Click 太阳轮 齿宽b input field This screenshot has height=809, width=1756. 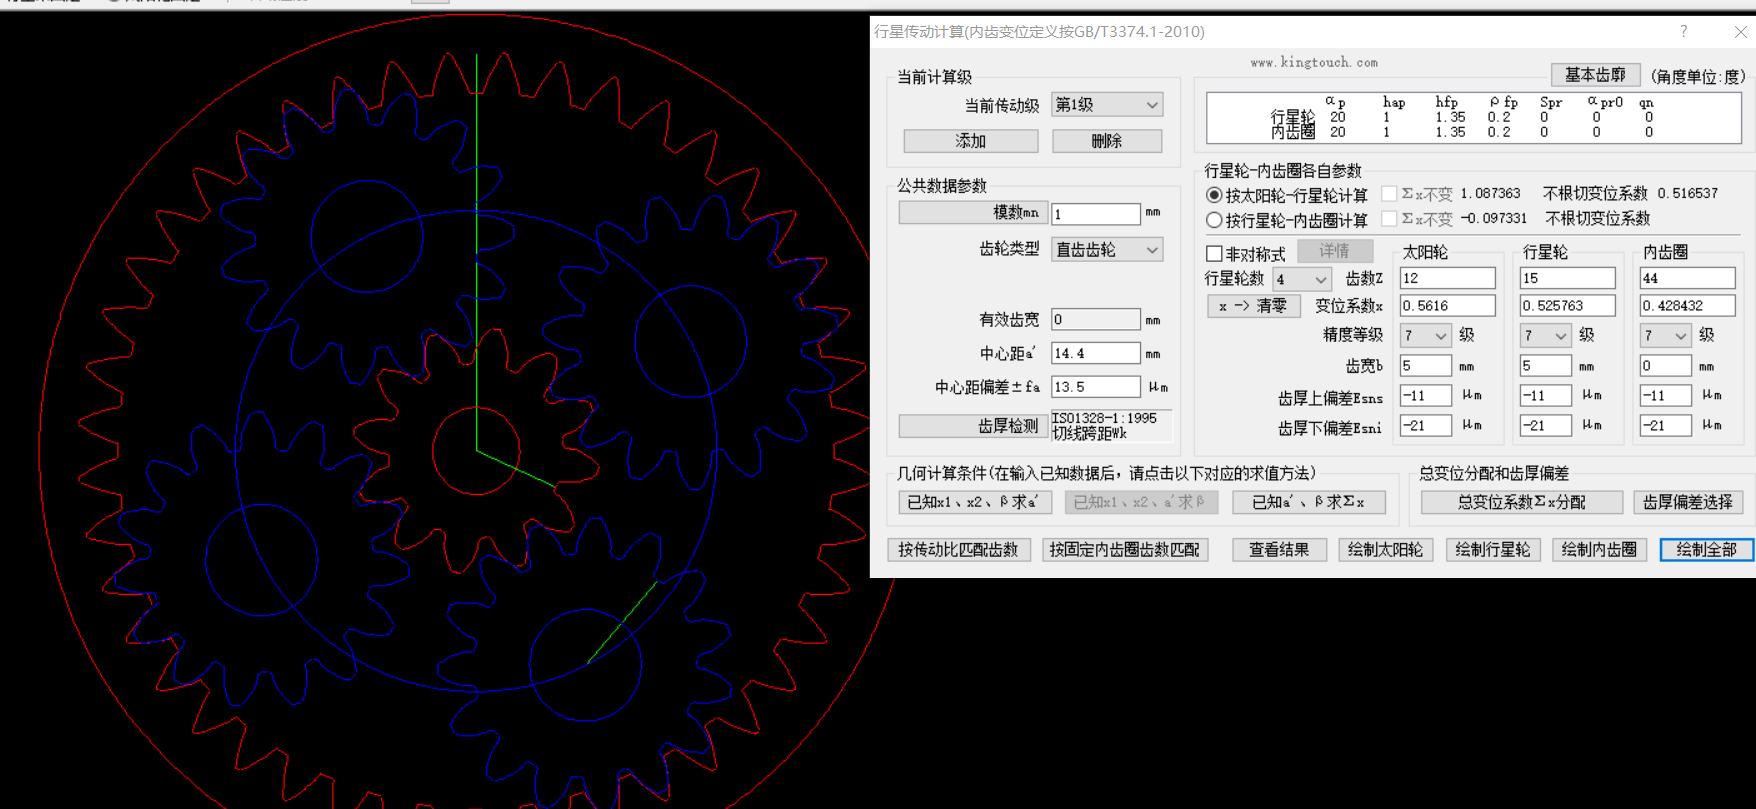click(1426, 366)
